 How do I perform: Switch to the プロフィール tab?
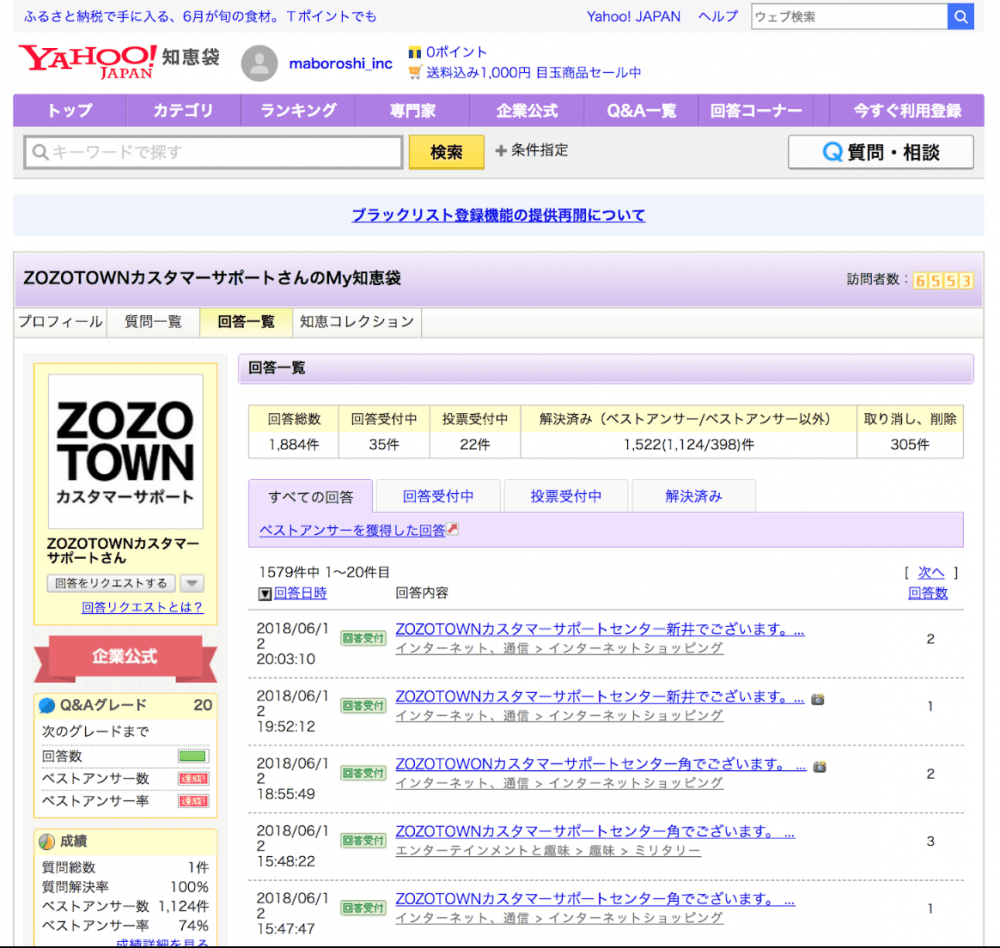coord(61,322)
